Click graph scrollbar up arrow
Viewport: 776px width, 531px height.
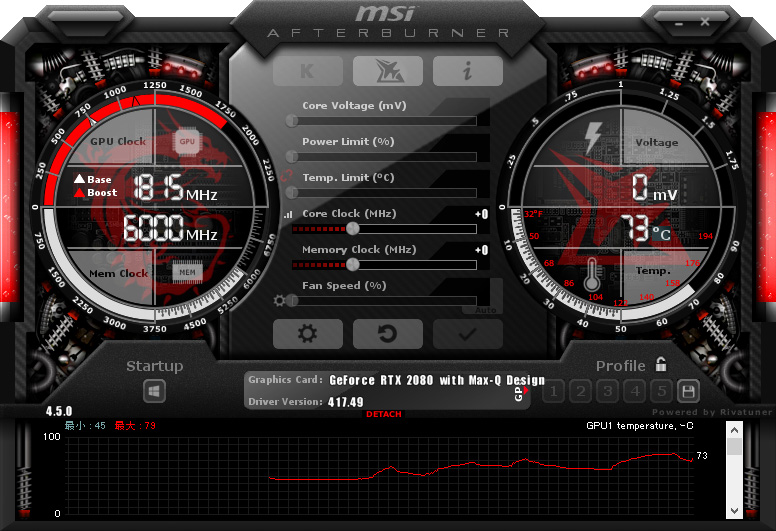point(734,430)
